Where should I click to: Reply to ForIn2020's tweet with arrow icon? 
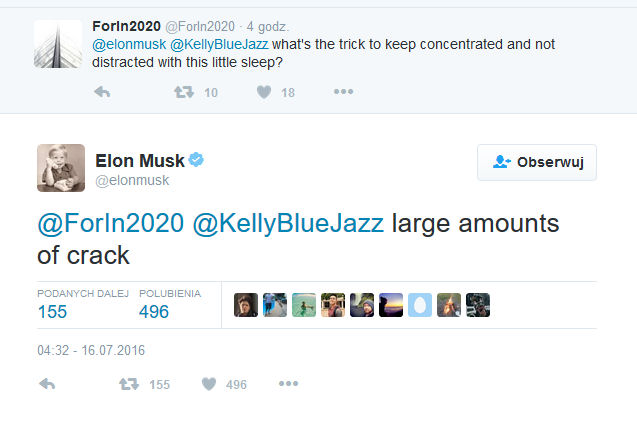coord(102,92)
